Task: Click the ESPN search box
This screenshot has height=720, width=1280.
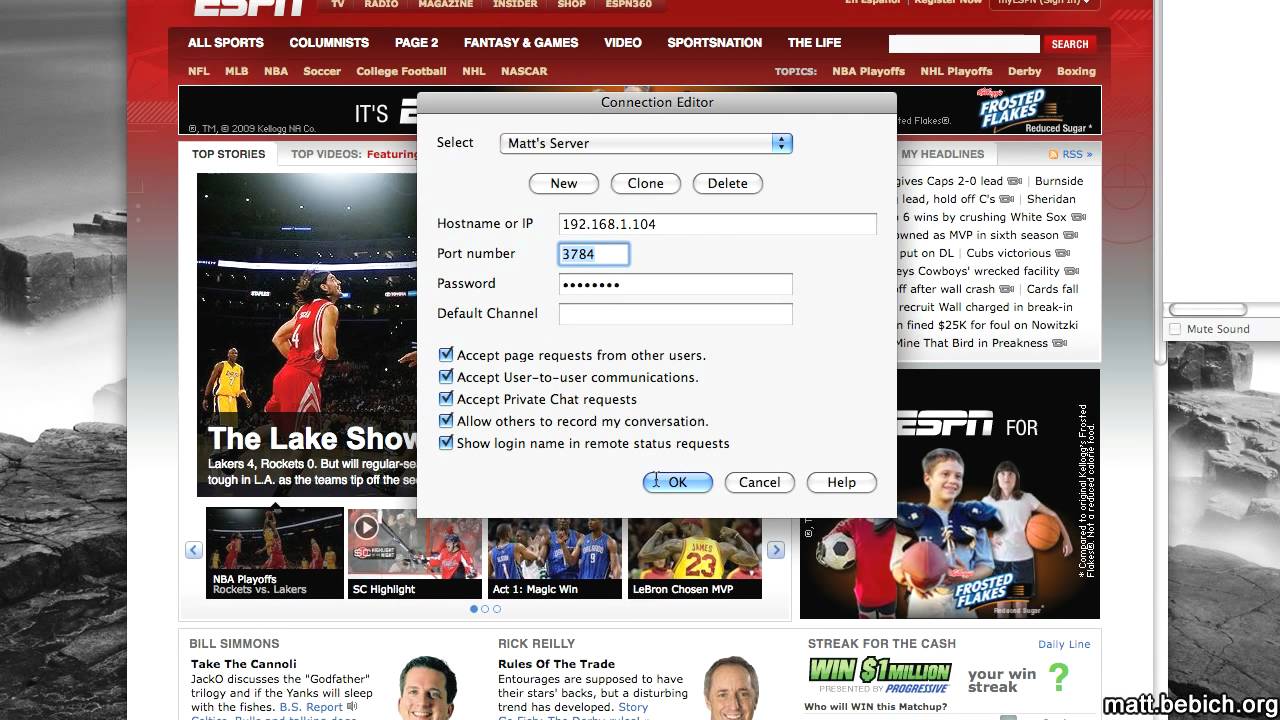Action: coord(964,44)
